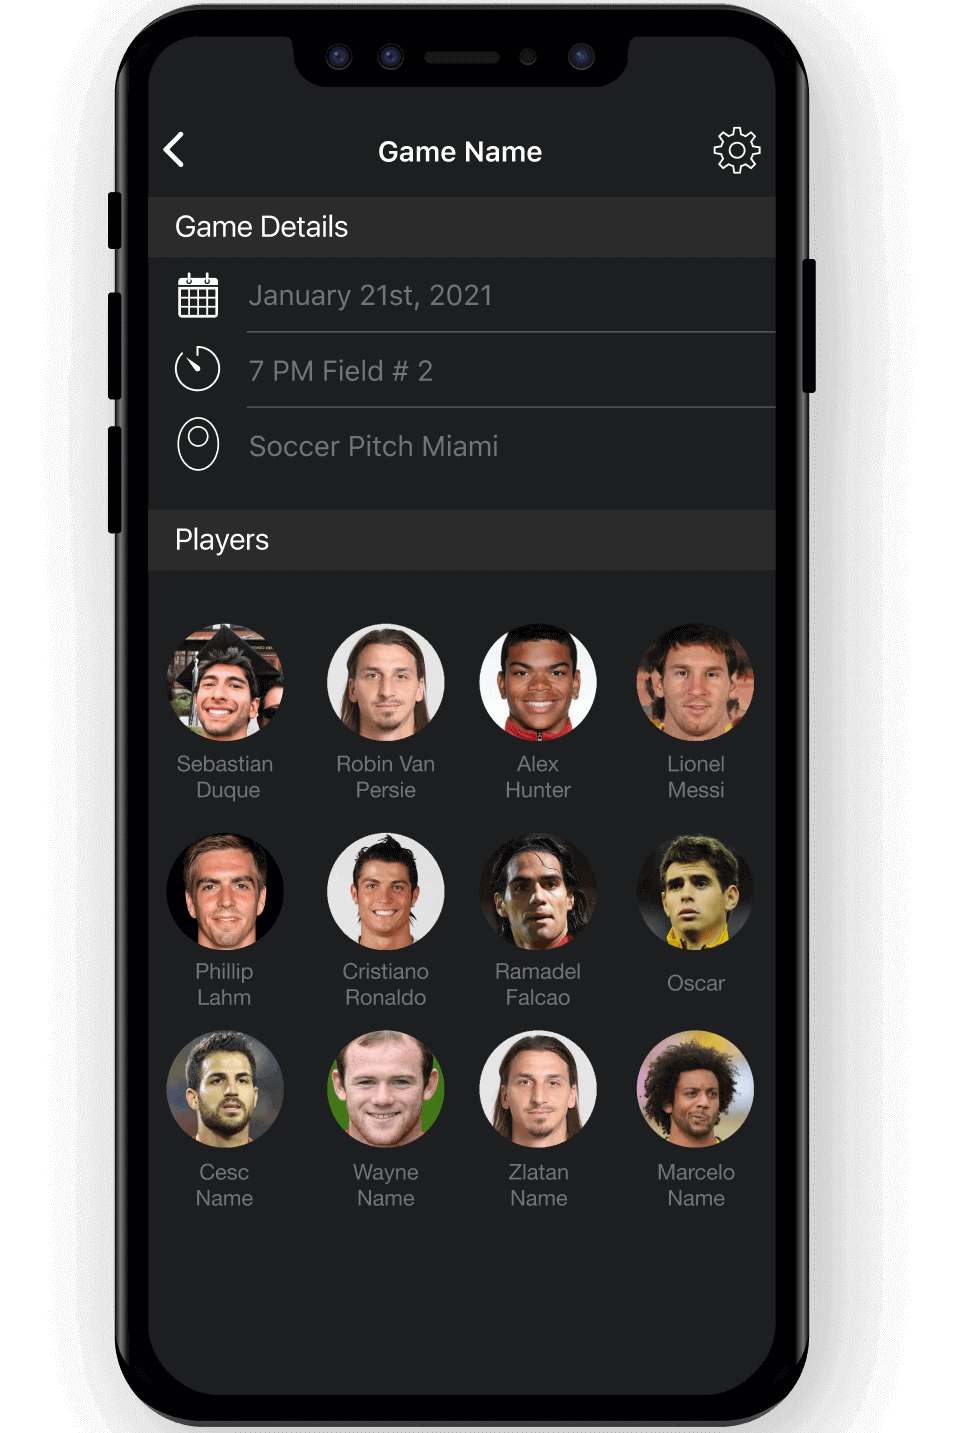Click the Marcelo Name label
The height and width of the screenshot is (1433, 955).
click(696, 1185)
